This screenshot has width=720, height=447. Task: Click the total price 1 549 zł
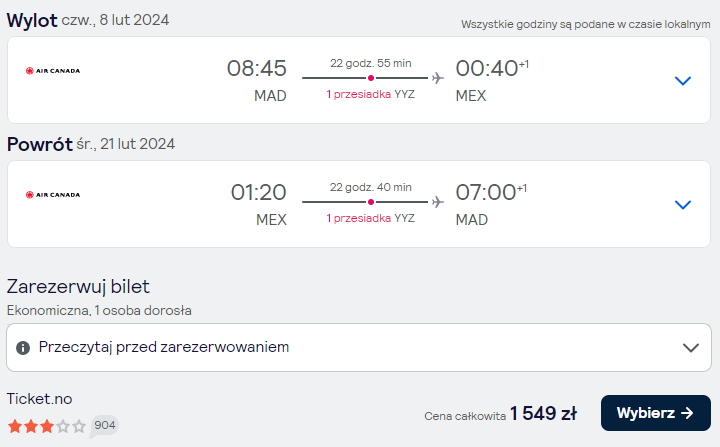tap(543, 413)
